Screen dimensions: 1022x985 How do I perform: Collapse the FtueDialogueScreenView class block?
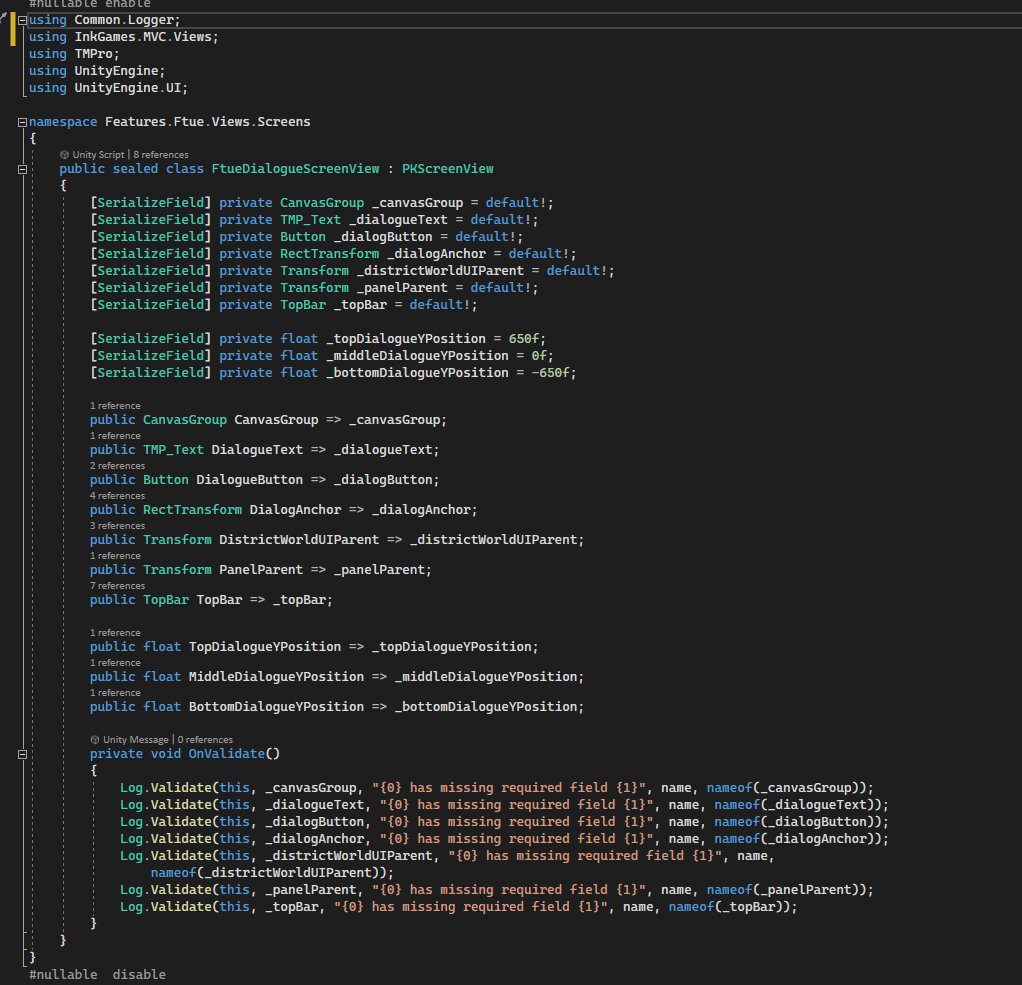pyautogui.click(x=22, y=169)
